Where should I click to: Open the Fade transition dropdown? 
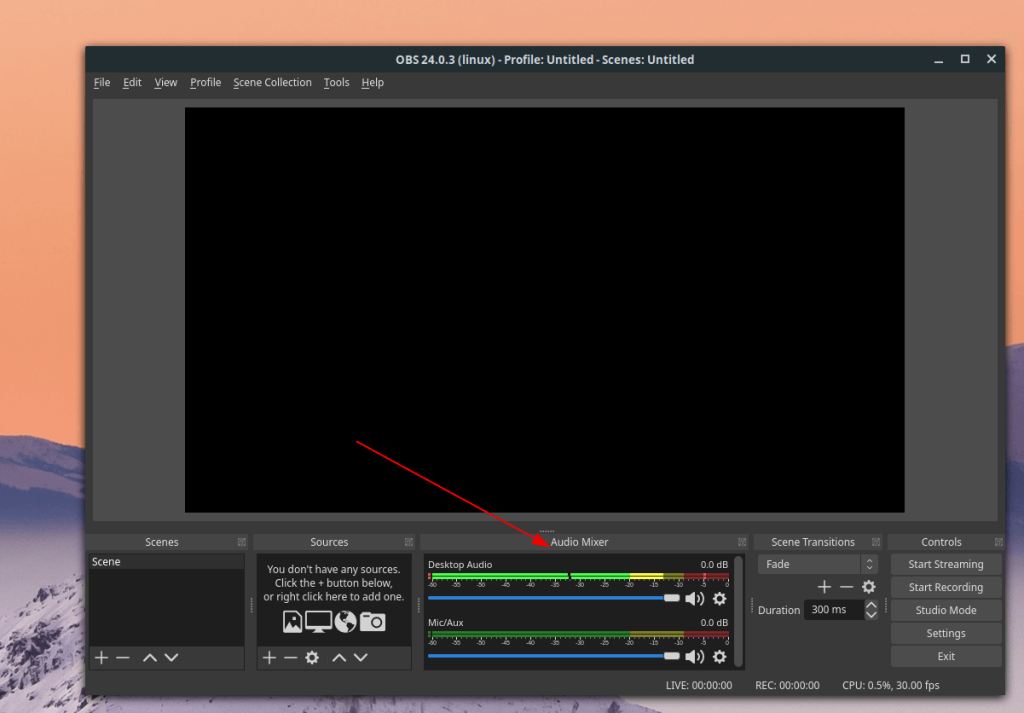click(808, 563)
